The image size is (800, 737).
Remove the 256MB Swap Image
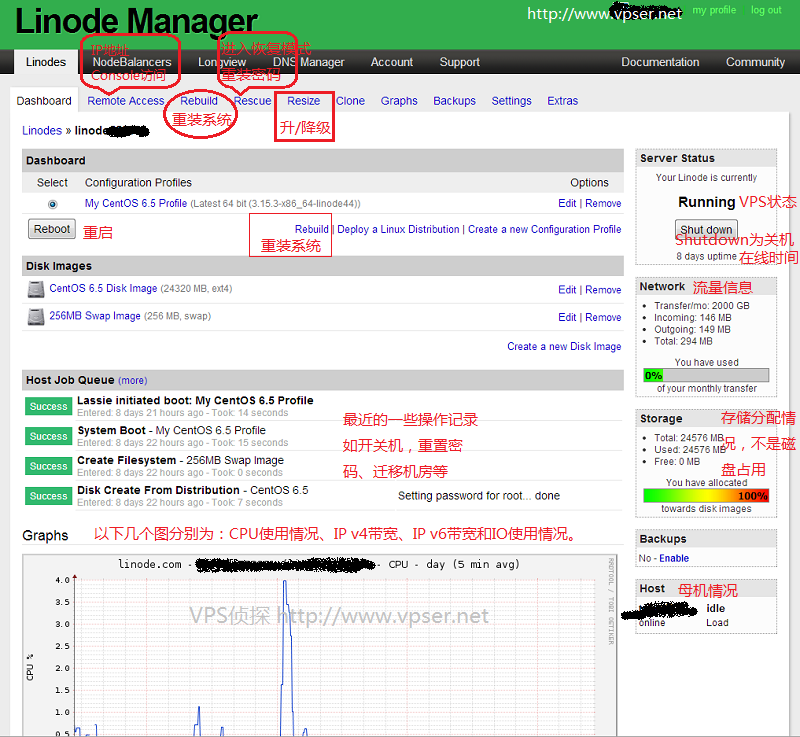[x=603, y=318]
